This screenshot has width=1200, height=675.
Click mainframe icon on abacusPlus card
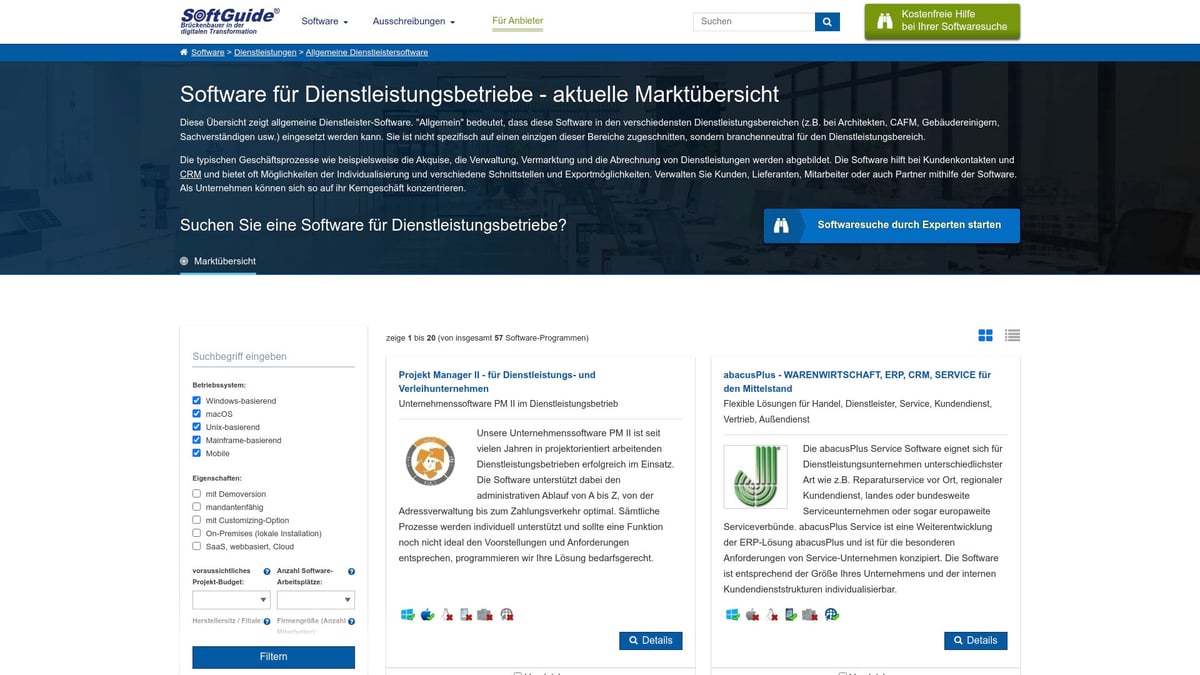(810, 615)
